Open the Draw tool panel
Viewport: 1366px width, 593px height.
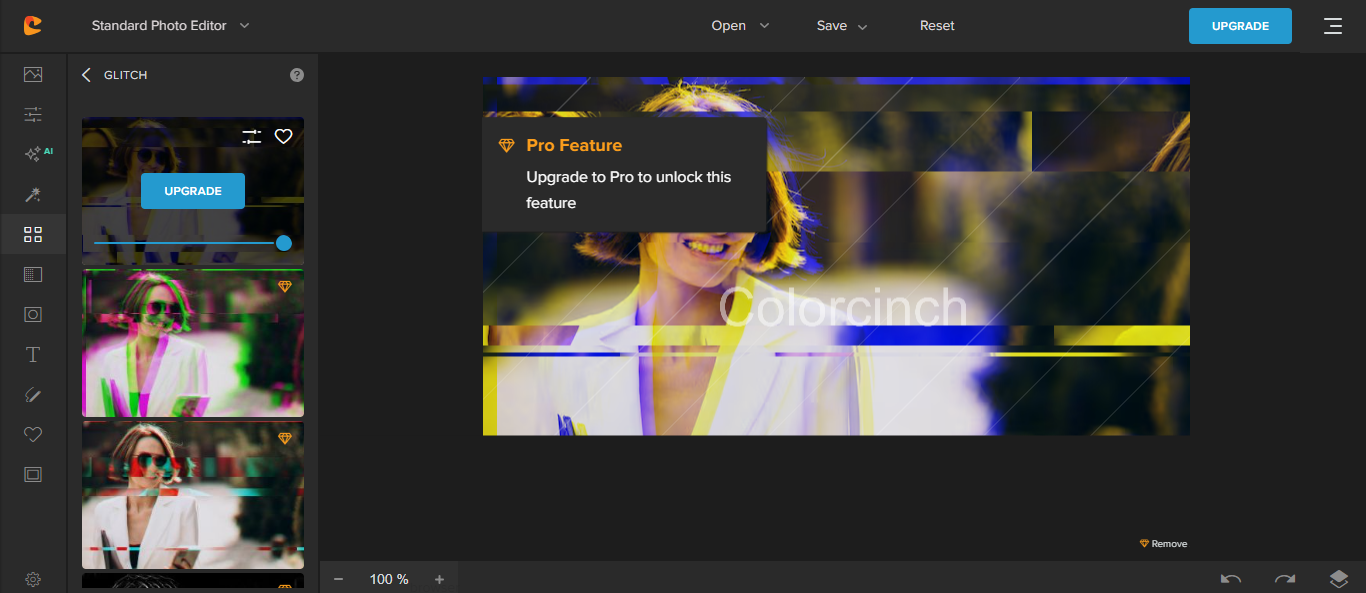pos(33,394)
